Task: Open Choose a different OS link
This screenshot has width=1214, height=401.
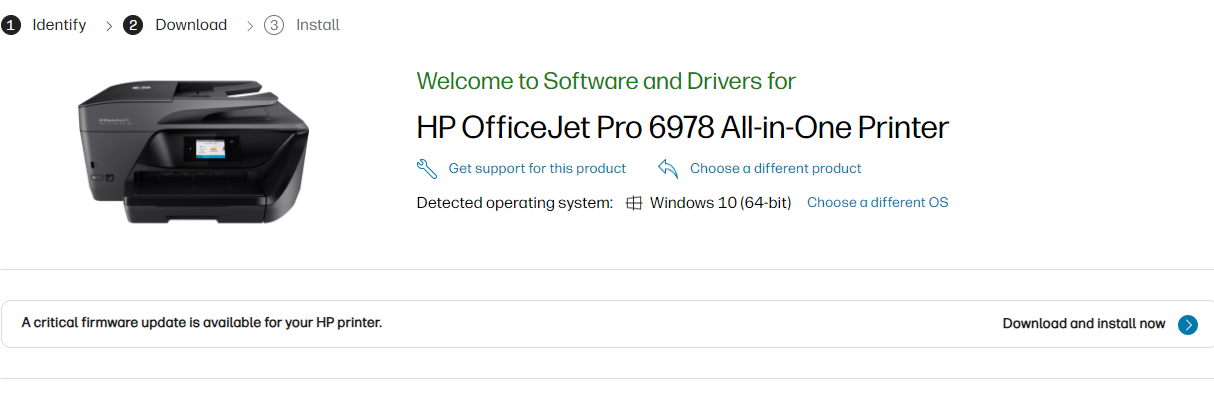Action: (x=877, y=203)
